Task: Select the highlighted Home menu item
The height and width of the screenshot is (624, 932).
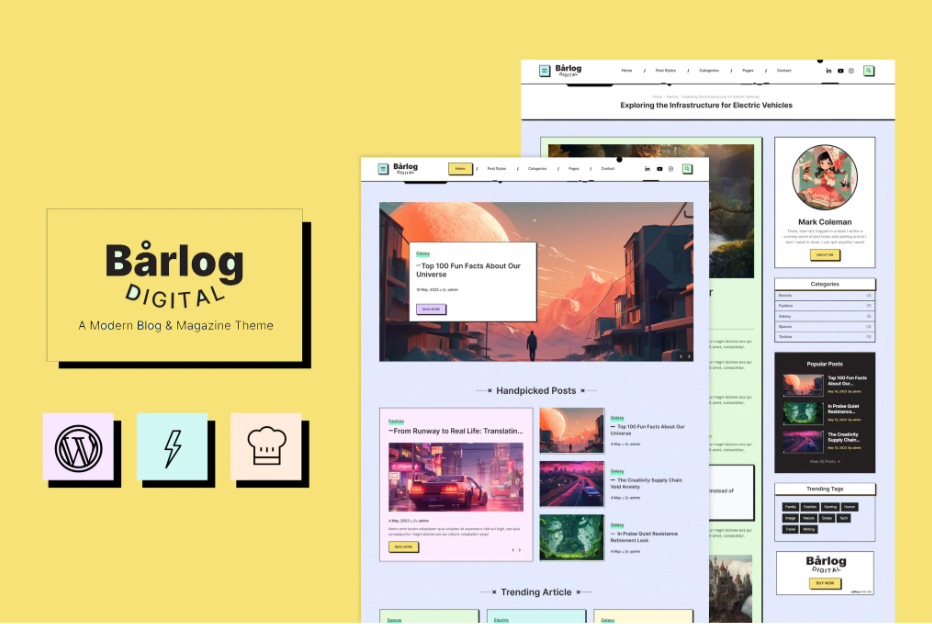Action: coord(460,169)
